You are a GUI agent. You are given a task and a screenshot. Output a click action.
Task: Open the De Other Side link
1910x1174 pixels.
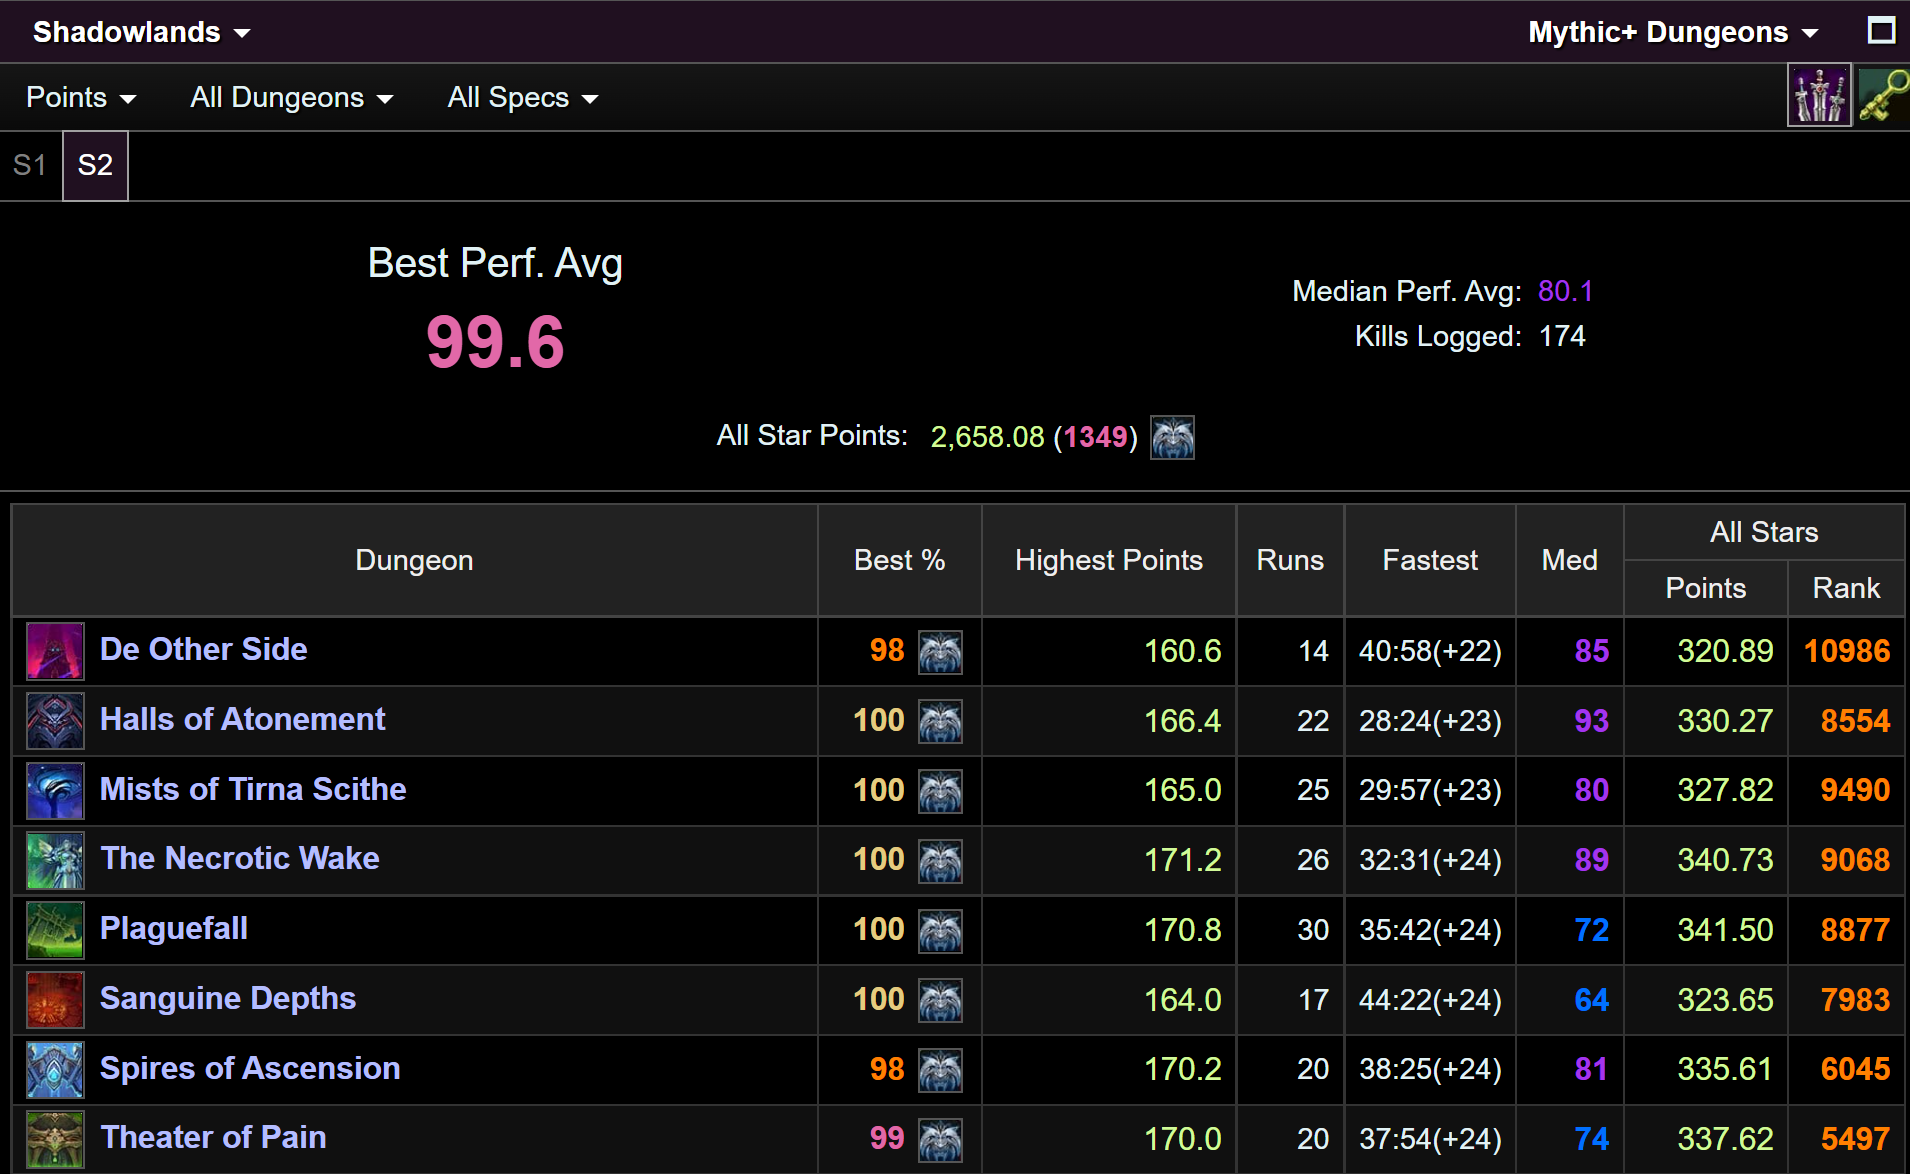204,649
